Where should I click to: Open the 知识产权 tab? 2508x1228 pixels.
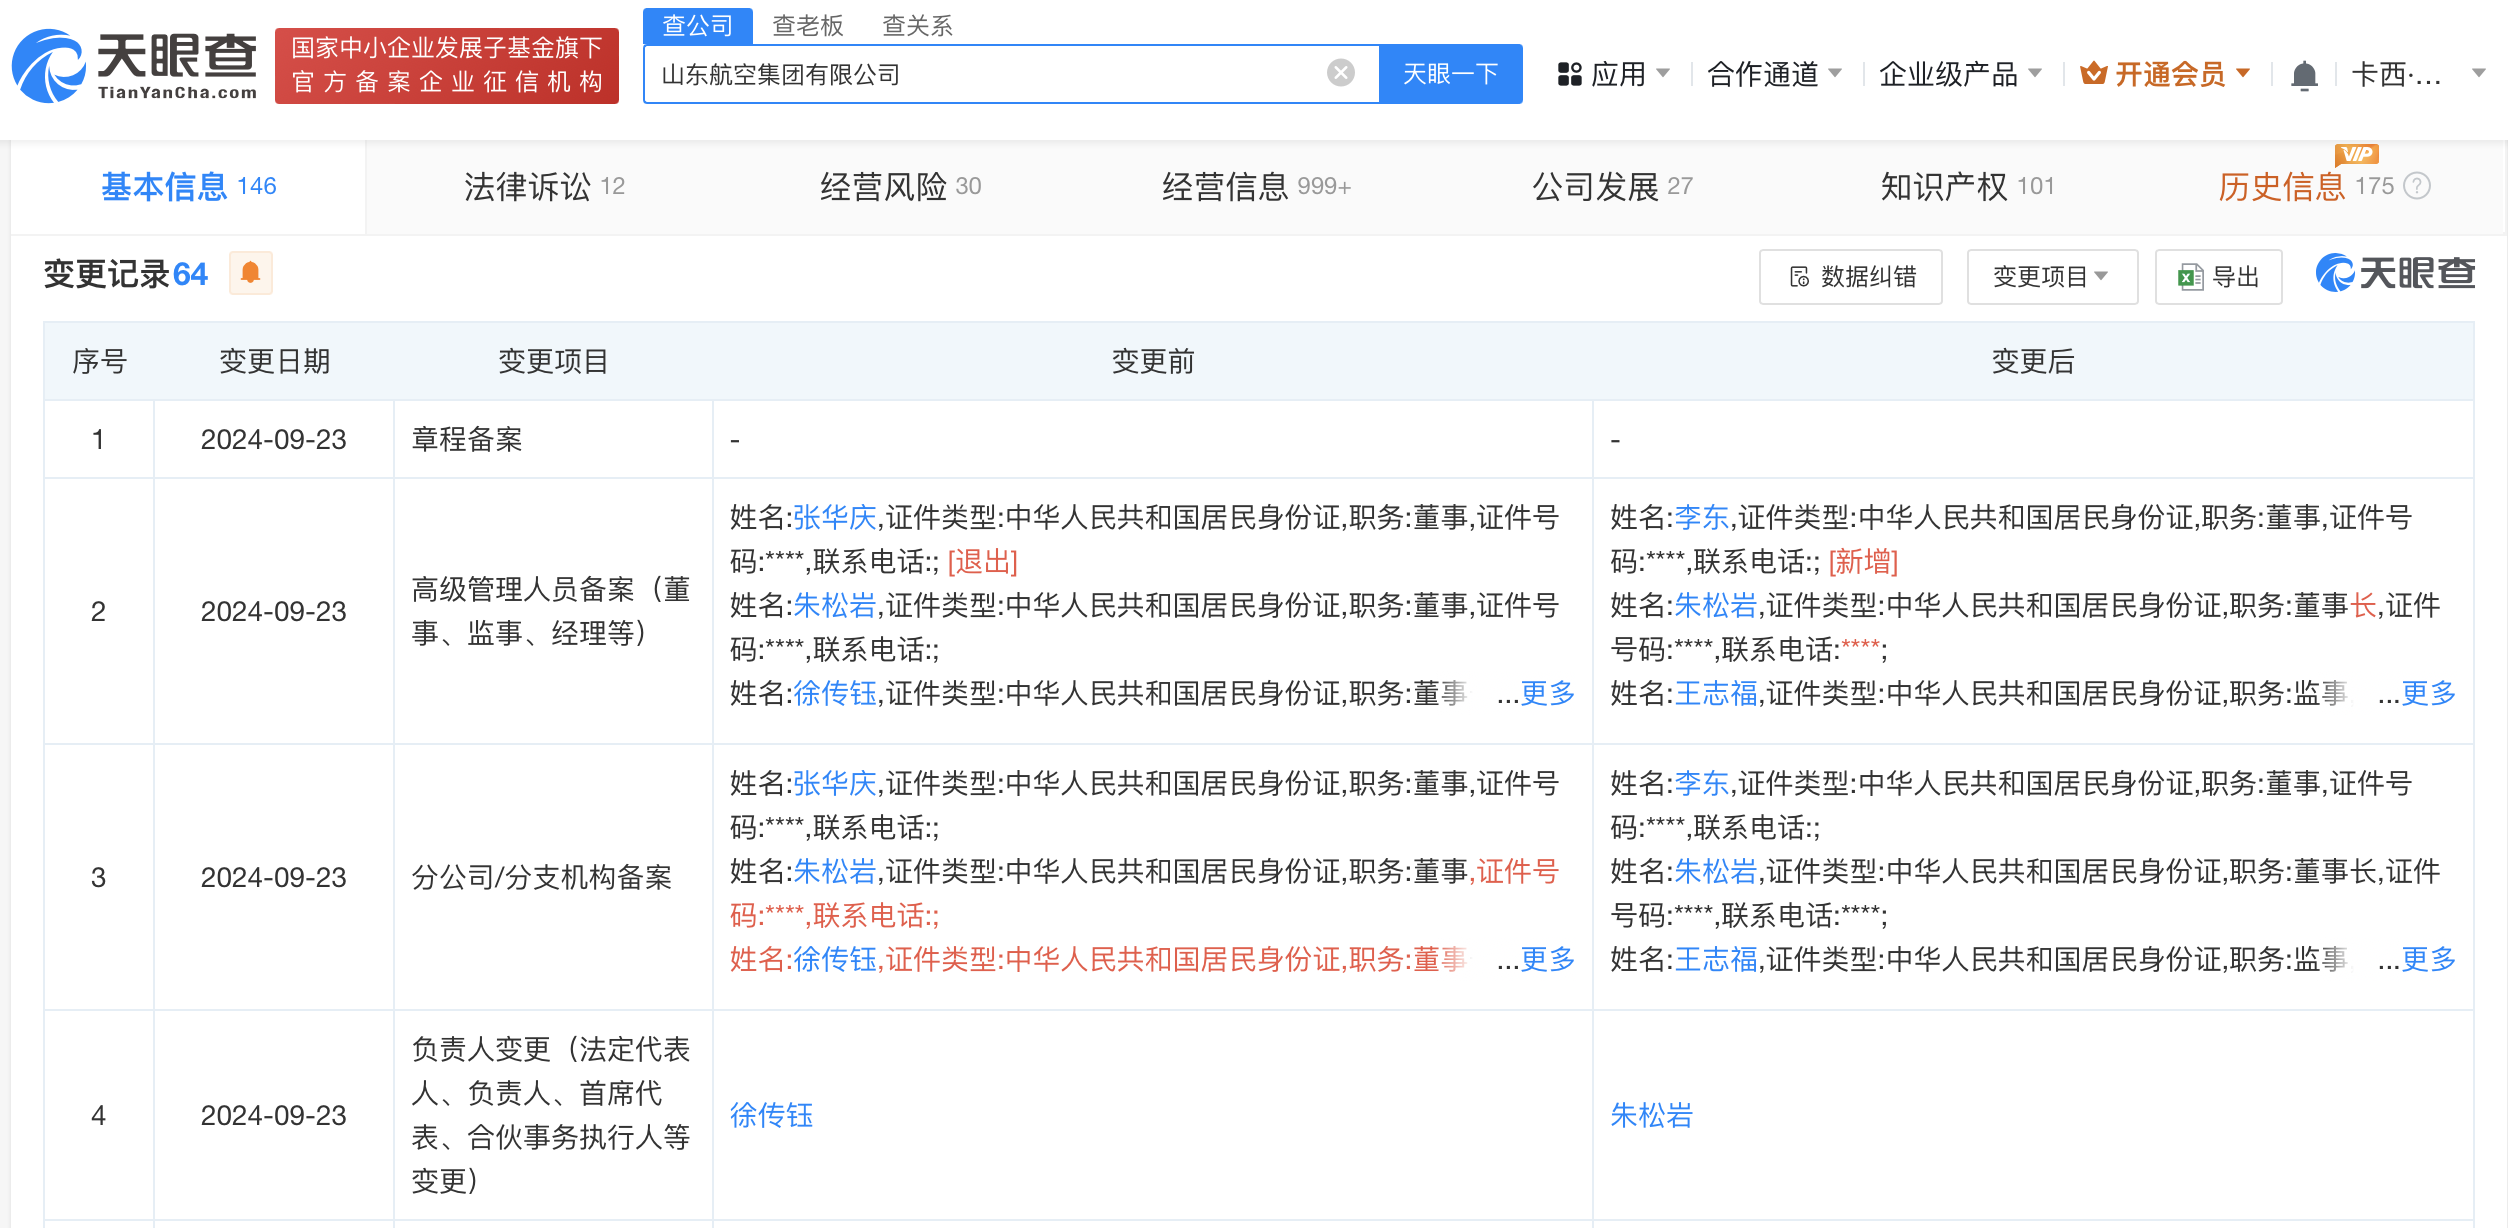point(1967,187)
